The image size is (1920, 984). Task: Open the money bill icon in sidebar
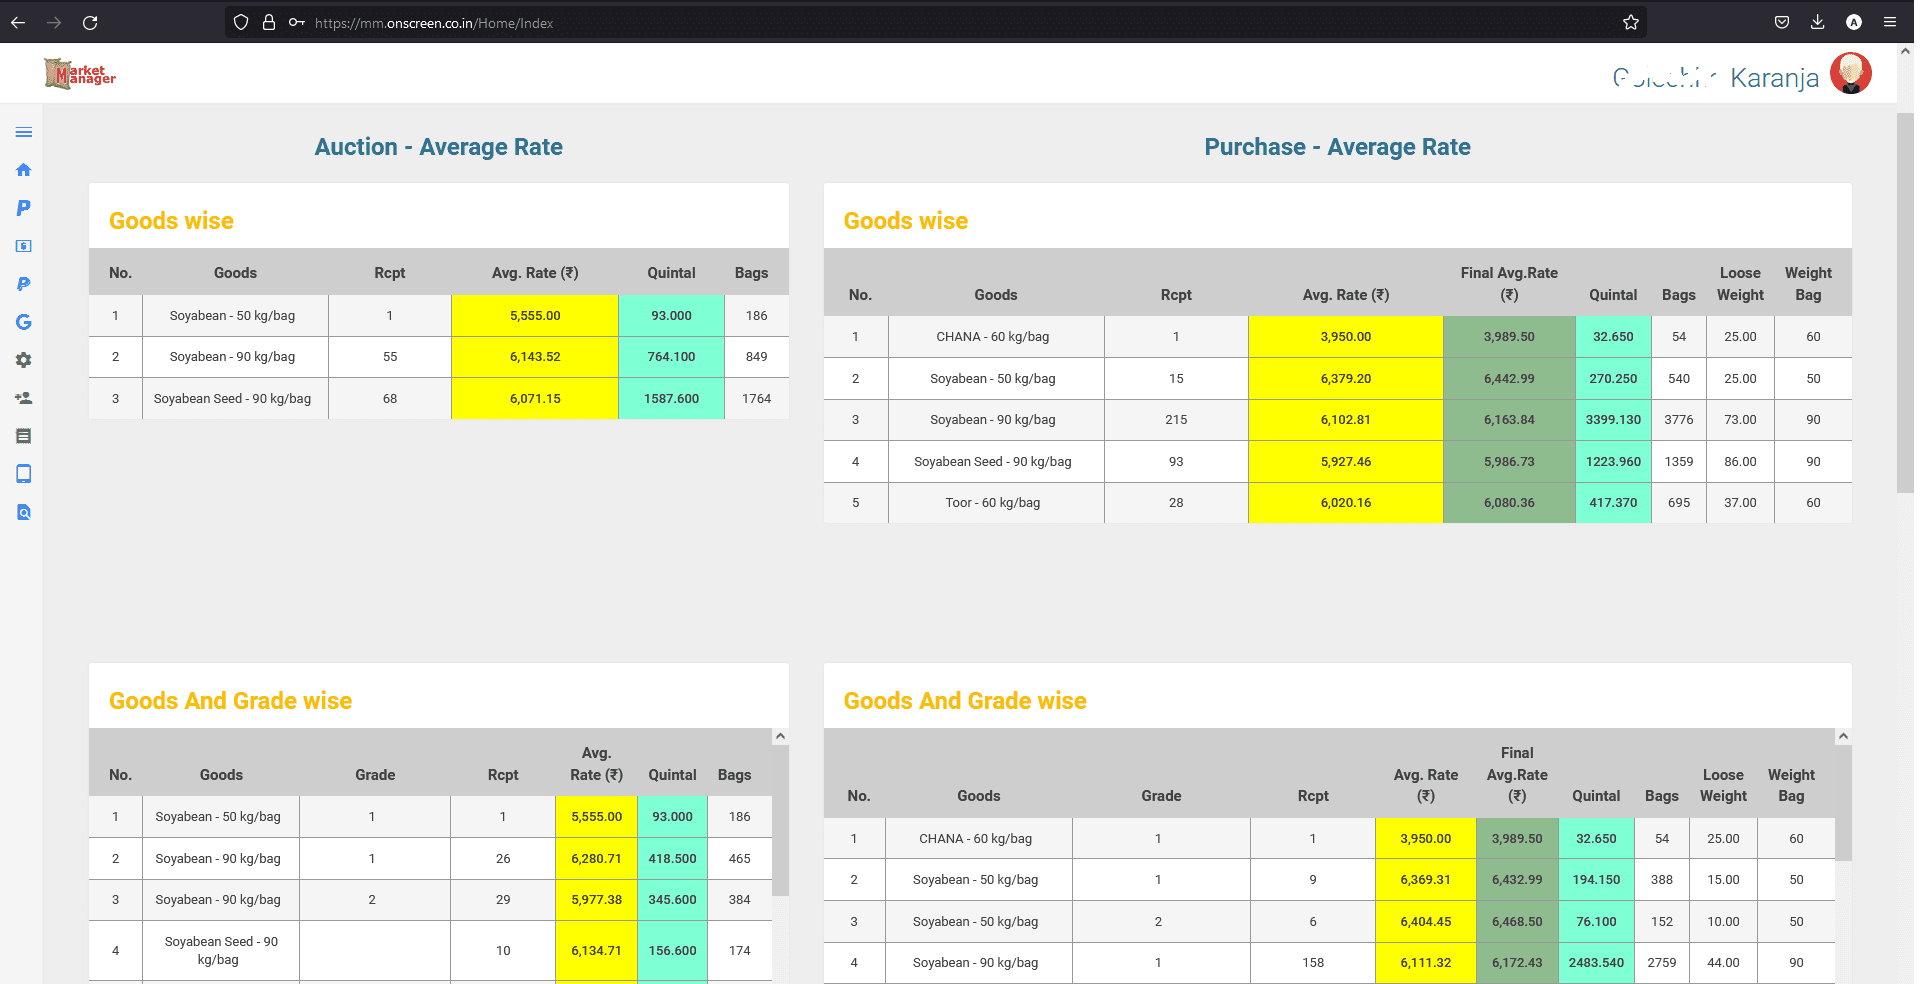click(x=24, y=246)
